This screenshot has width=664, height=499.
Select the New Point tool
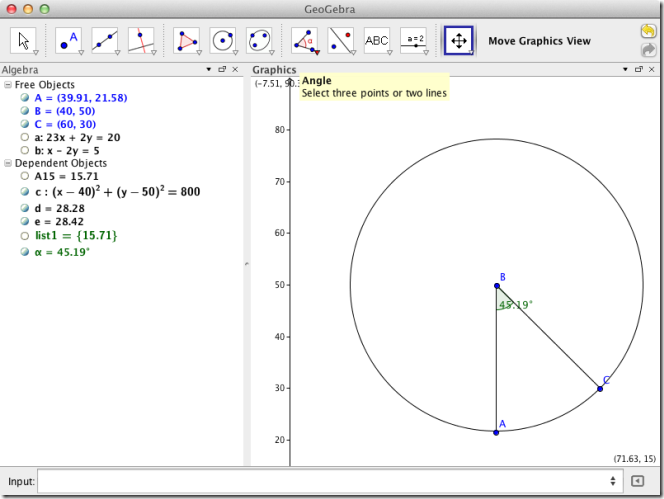[69, 41]
